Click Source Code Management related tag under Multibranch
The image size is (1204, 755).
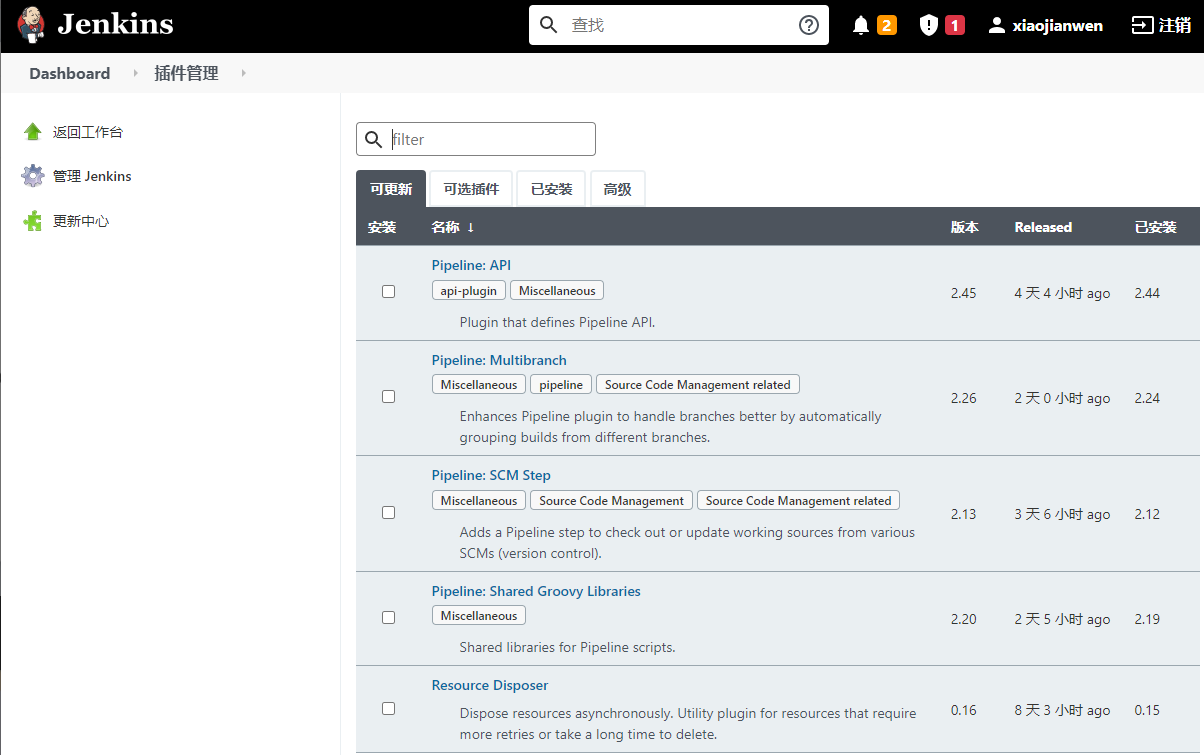pyautogui.click(x=698, y=385)
